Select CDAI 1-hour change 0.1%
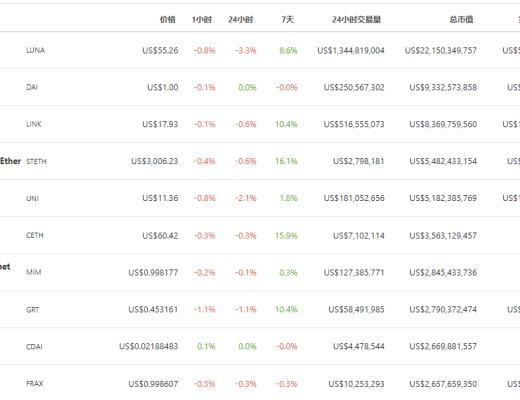 [206, 346]
